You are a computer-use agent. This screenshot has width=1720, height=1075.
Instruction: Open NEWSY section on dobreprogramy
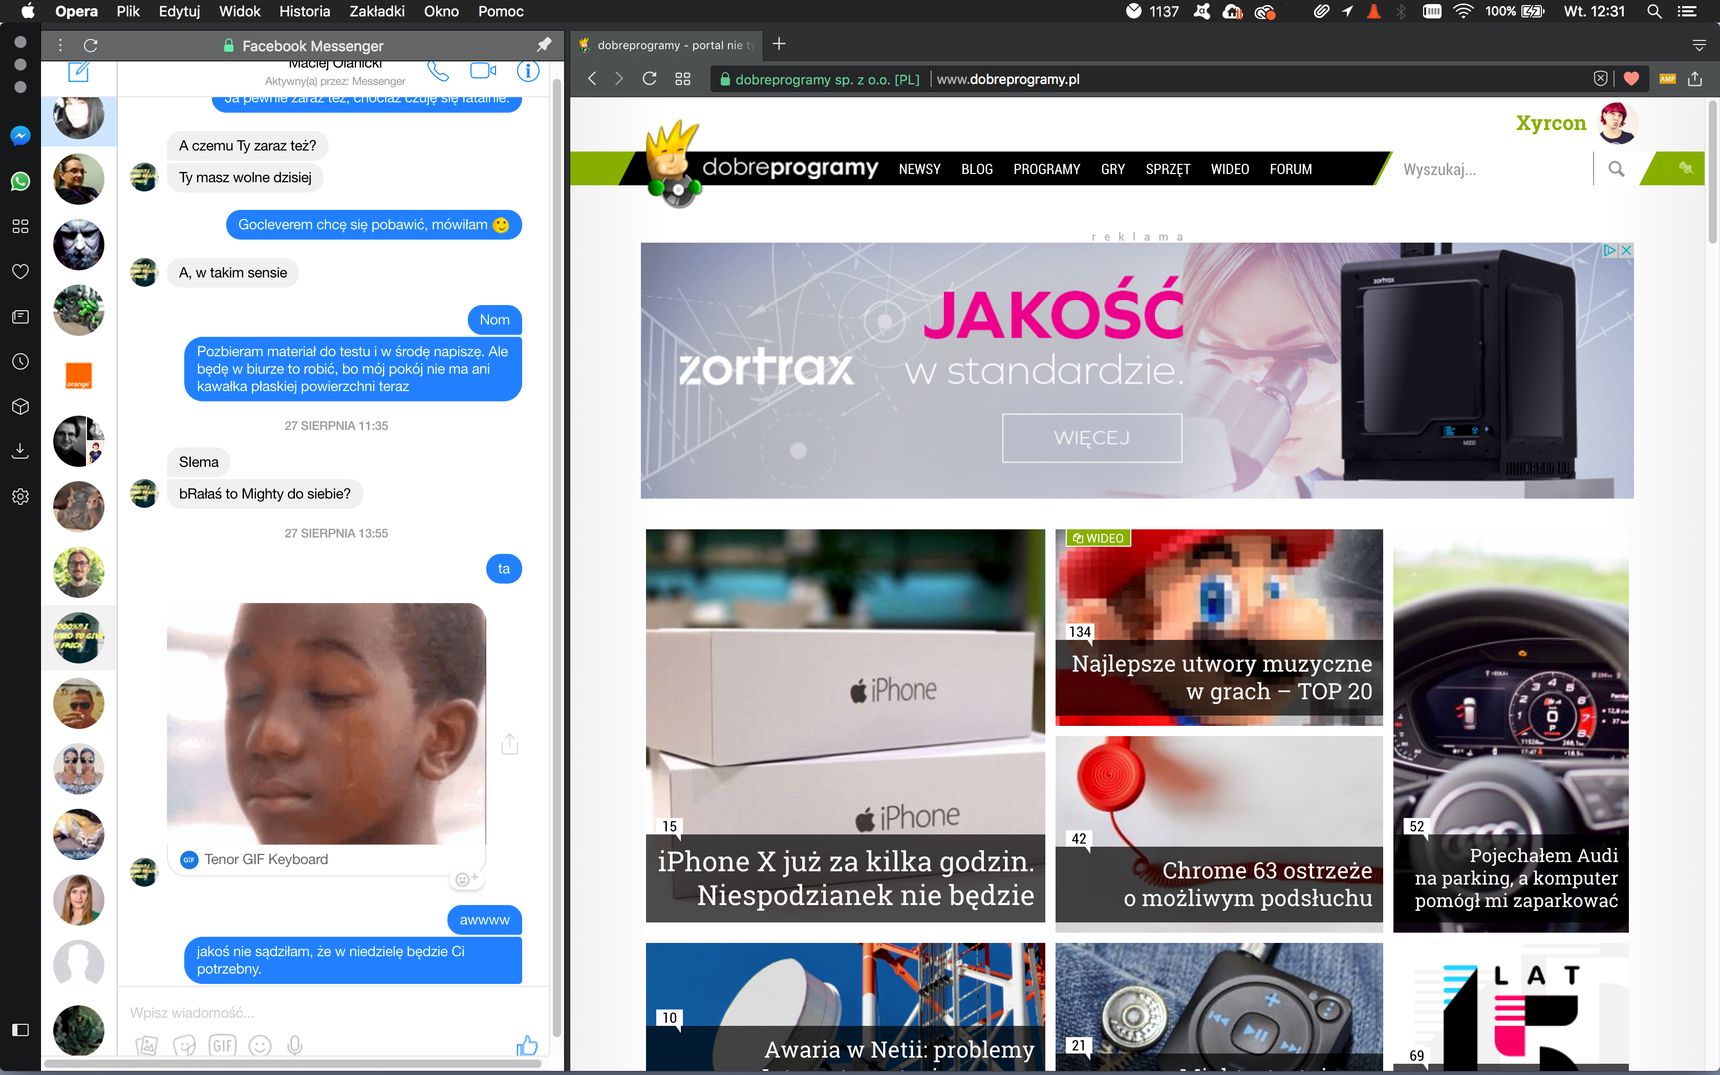pyautogui.click(x=919, y=169)
